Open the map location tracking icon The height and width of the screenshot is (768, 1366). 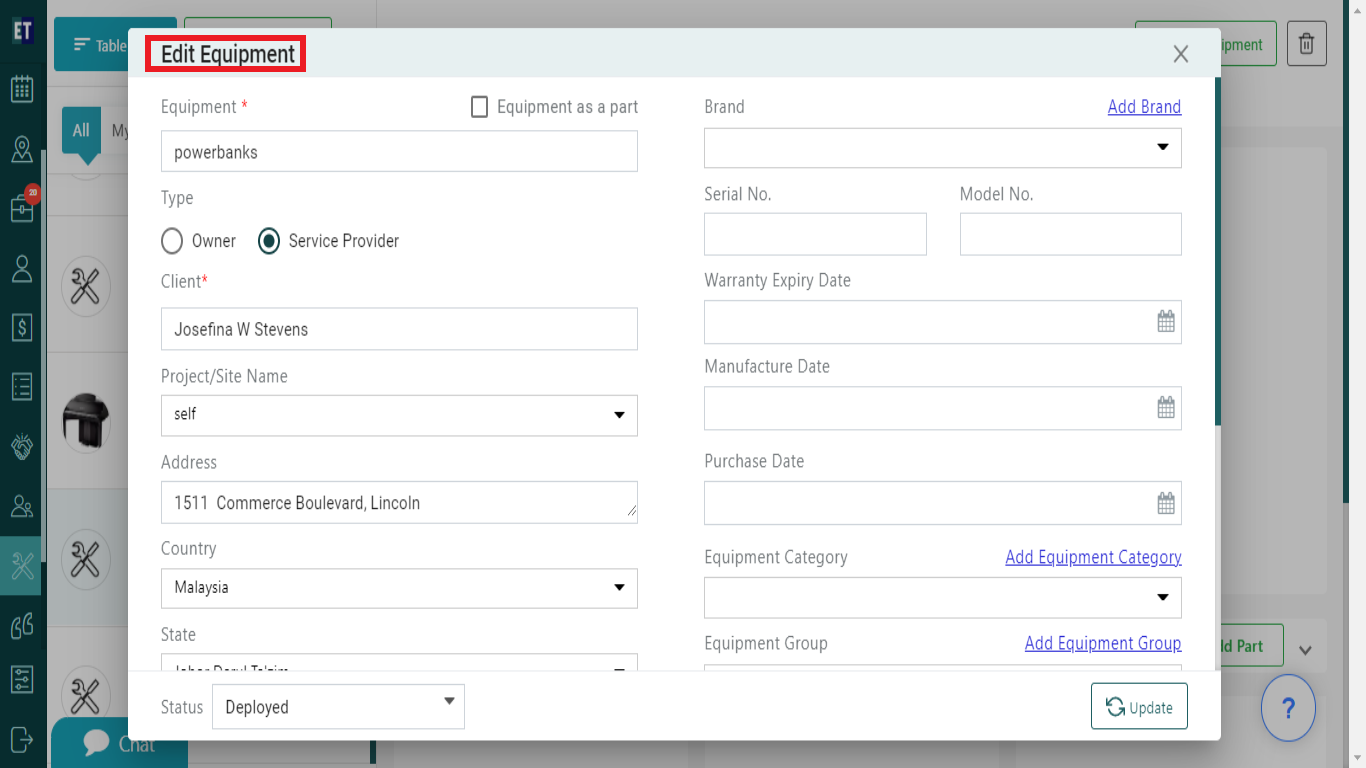pos(22,149)
